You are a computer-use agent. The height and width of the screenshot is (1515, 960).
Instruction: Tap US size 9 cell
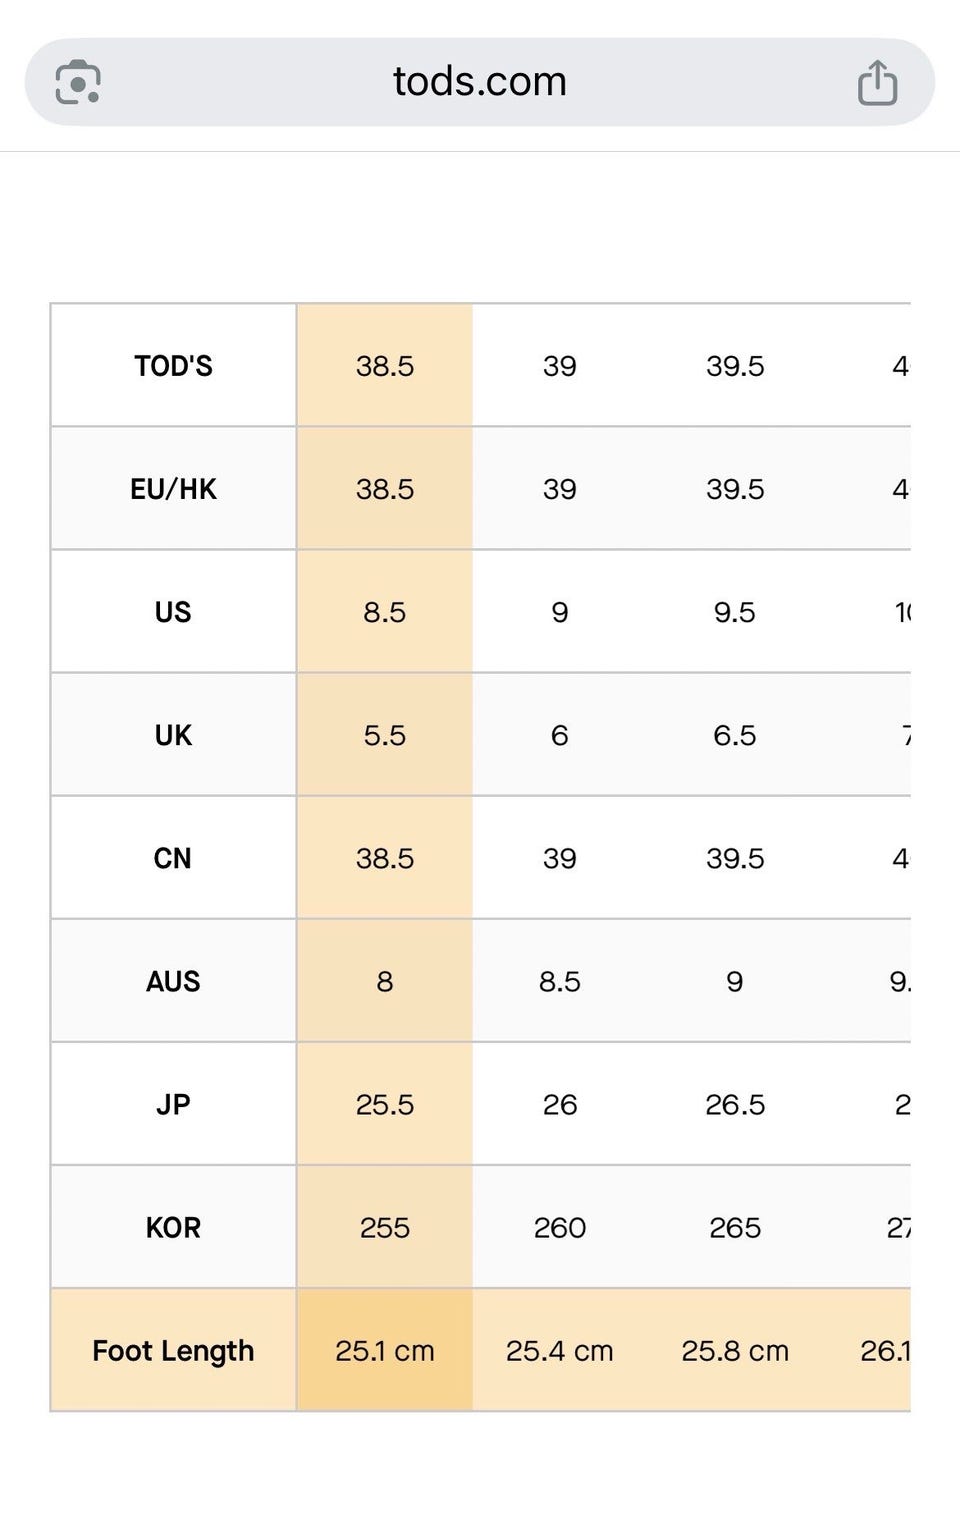pyautogui.click(x=560, y=612)
